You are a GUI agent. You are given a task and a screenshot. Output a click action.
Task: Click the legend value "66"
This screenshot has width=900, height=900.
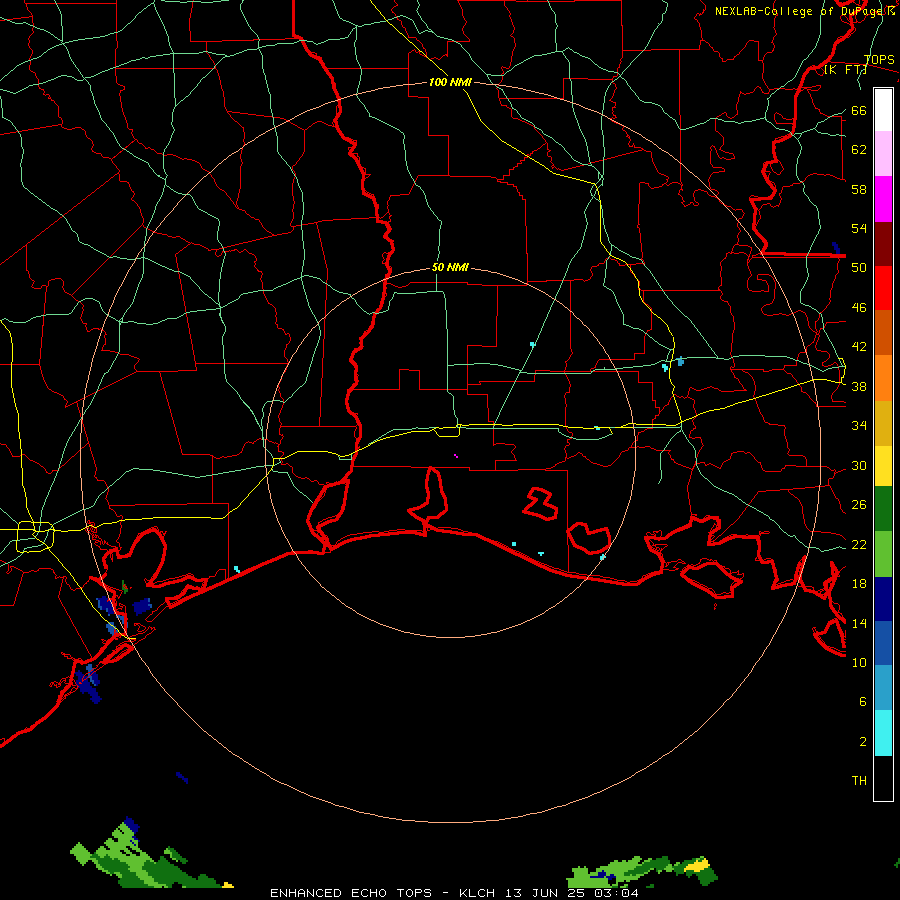(x=859, y=110)
